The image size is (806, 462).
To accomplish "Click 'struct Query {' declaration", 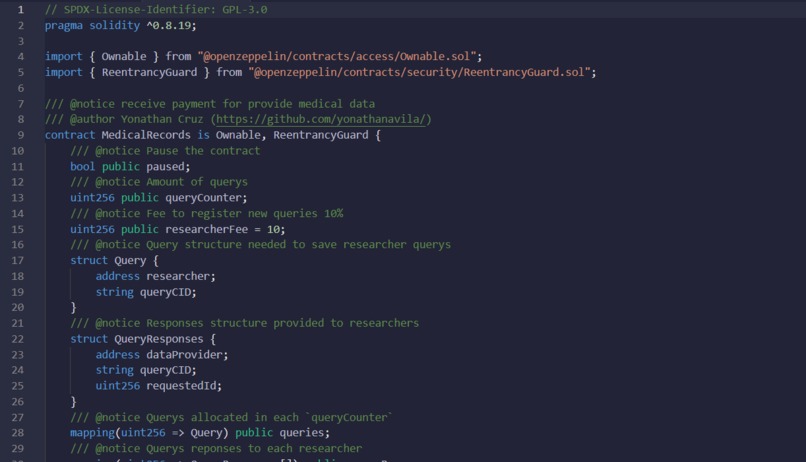I will pyautogui.click(x=114, y=261).
